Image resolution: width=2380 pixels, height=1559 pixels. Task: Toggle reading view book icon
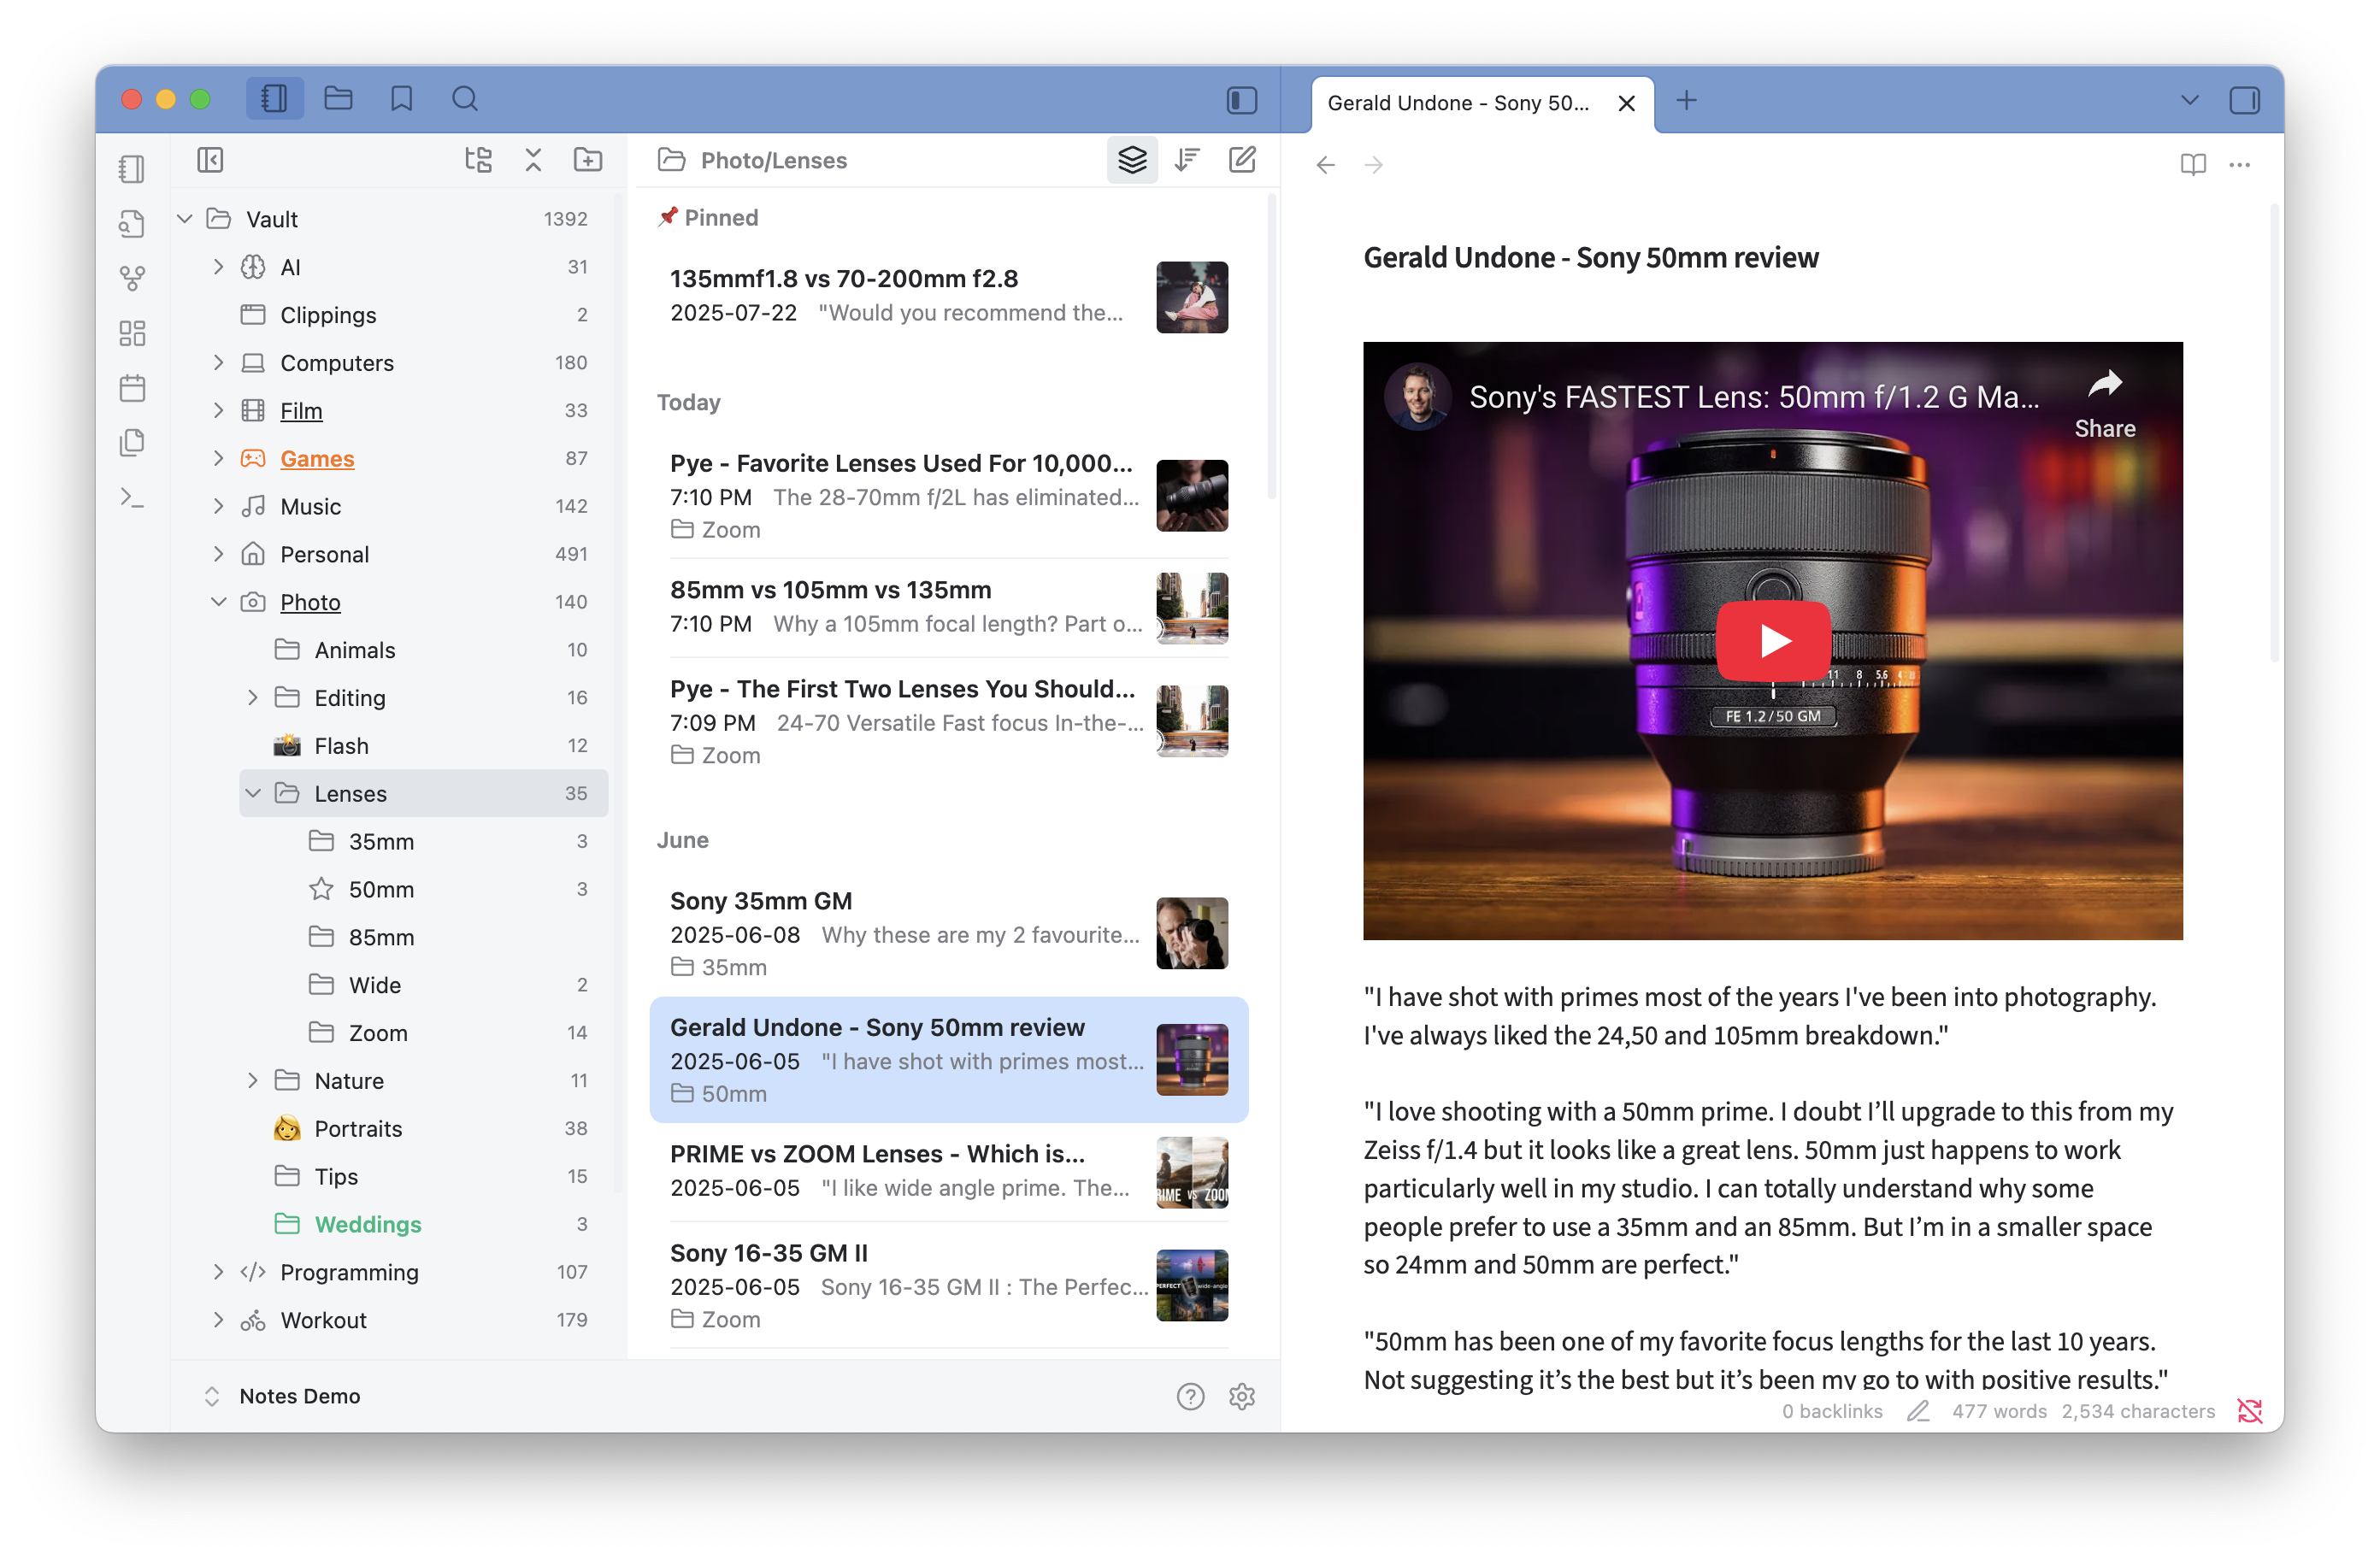pyautogui.click(x=2192, y=165)
